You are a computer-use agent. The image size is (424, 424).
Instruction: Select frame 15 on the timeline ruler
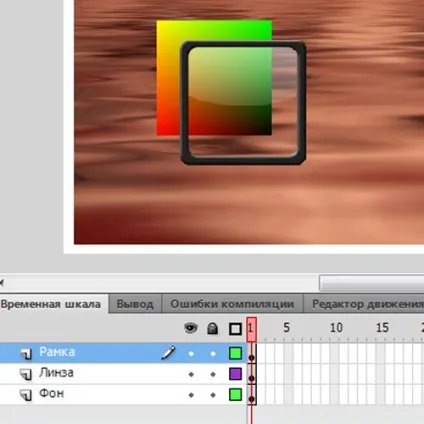(x=382, y=328)
